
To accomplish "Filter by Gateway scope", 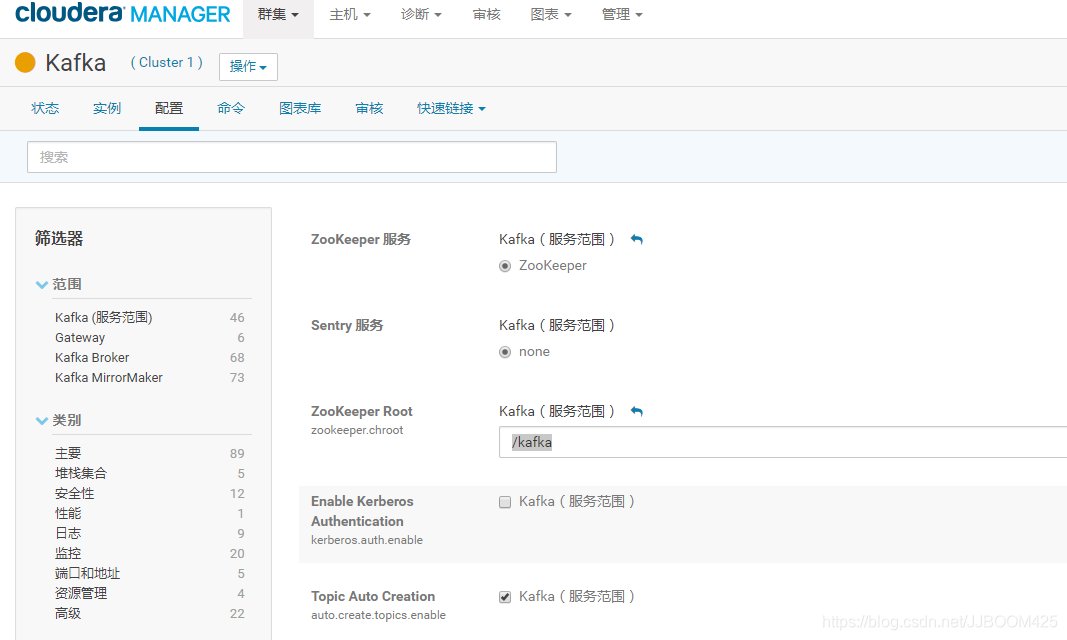I will pos(80,338).
